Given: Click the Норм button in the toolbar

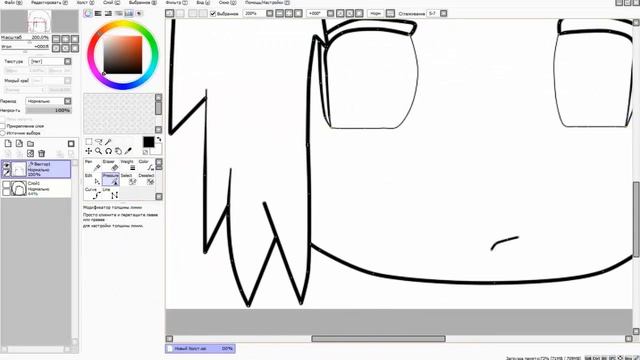Looking at the screenshot, I should [x=376, y=13].
